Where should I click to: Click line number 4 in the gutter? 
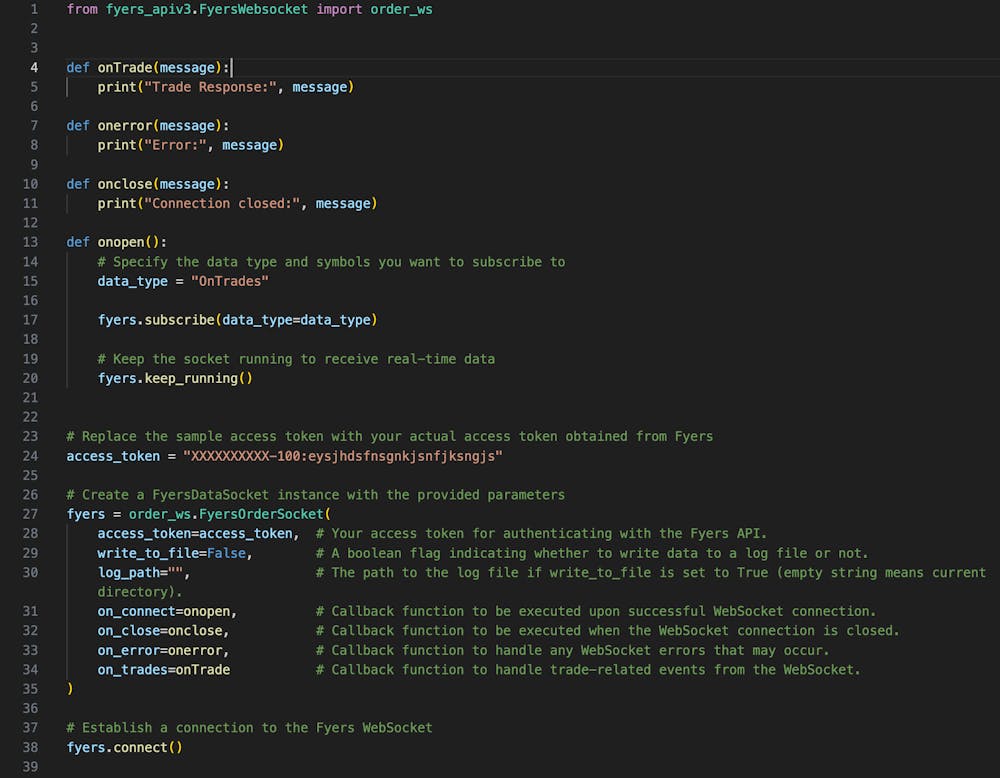[x=34, y=67]
